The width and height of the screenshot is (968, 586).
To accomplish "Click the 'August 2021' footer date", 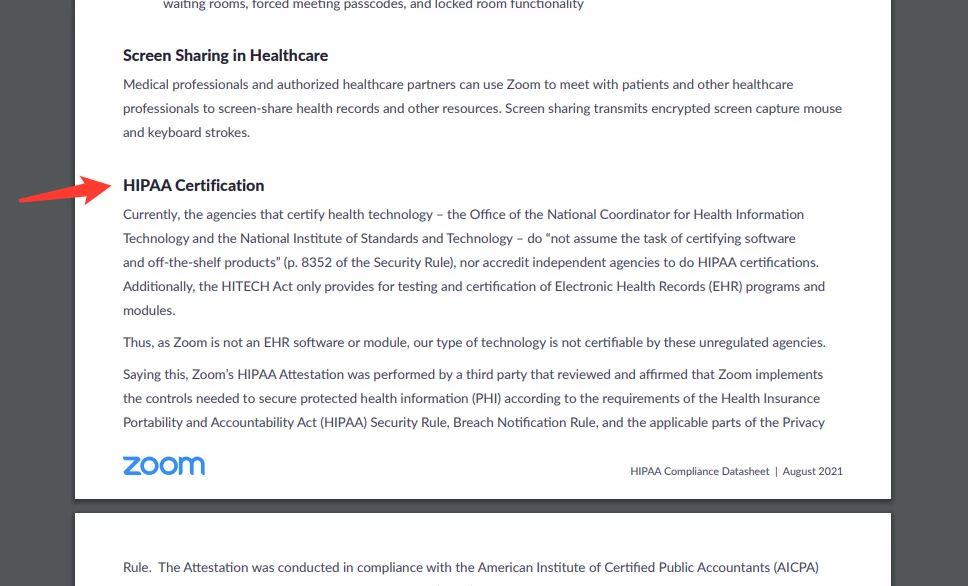I will pos(812,471).
